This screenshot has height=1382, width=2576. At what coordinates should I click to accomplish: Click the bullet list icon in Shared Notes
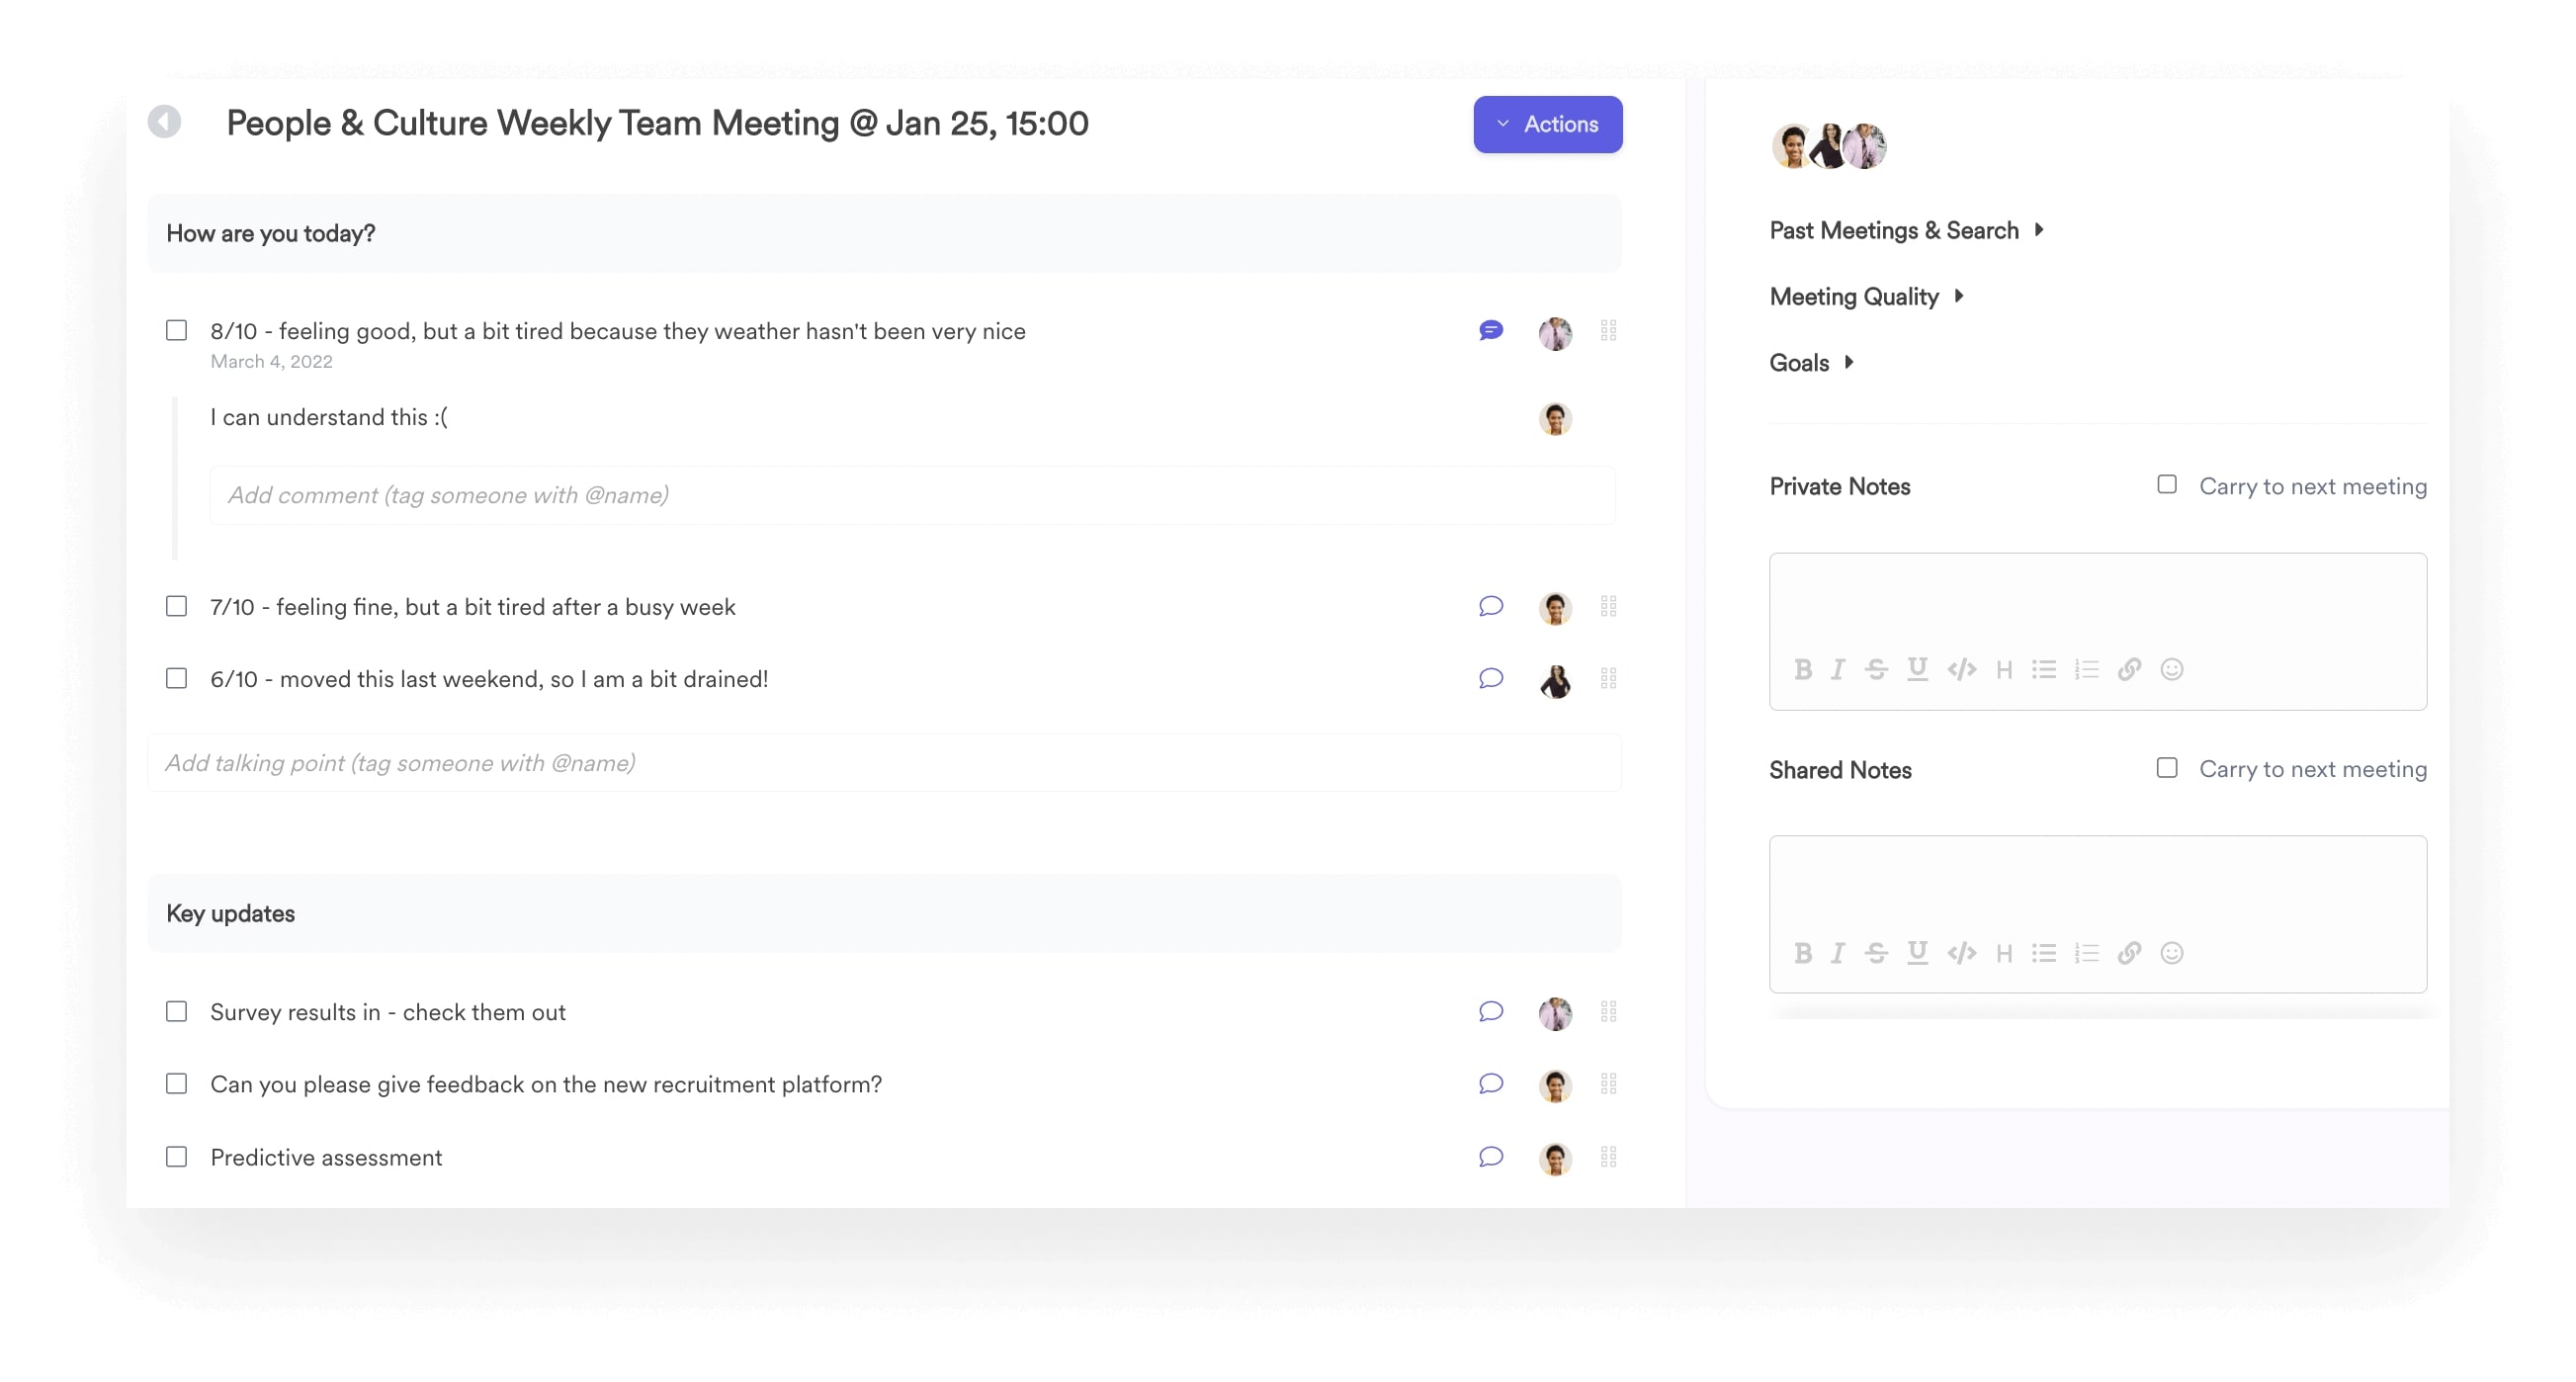click(x=2043, y=951)
